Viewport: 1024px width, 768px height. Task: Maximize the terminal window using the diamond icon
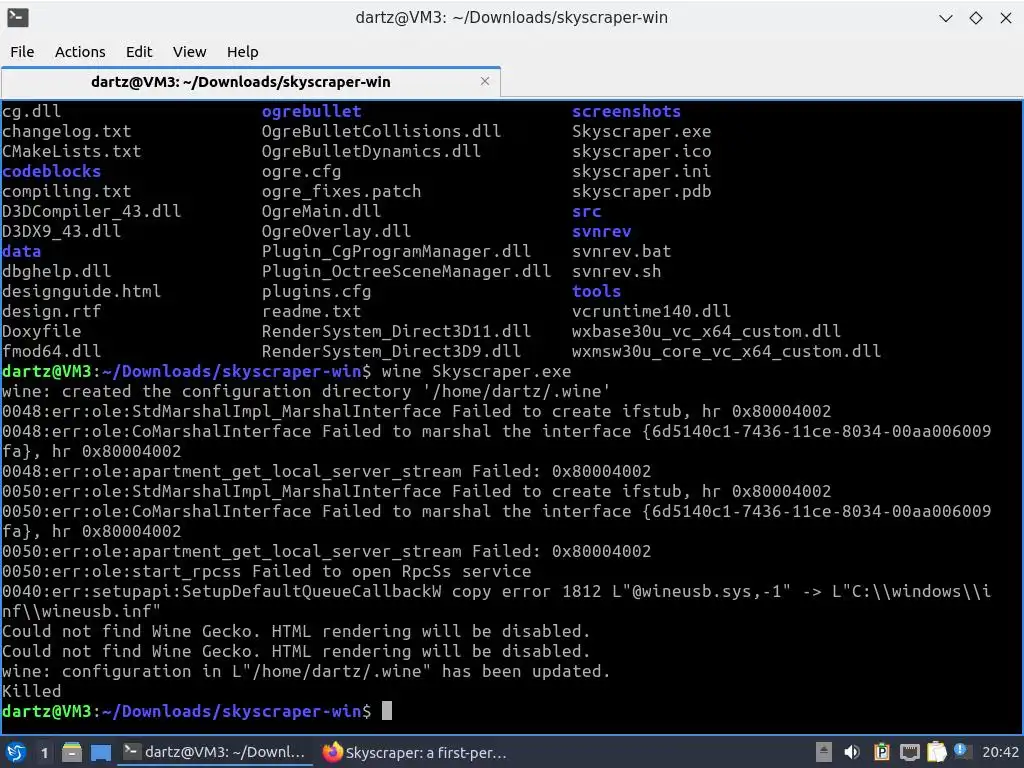[x=976, y=18]
